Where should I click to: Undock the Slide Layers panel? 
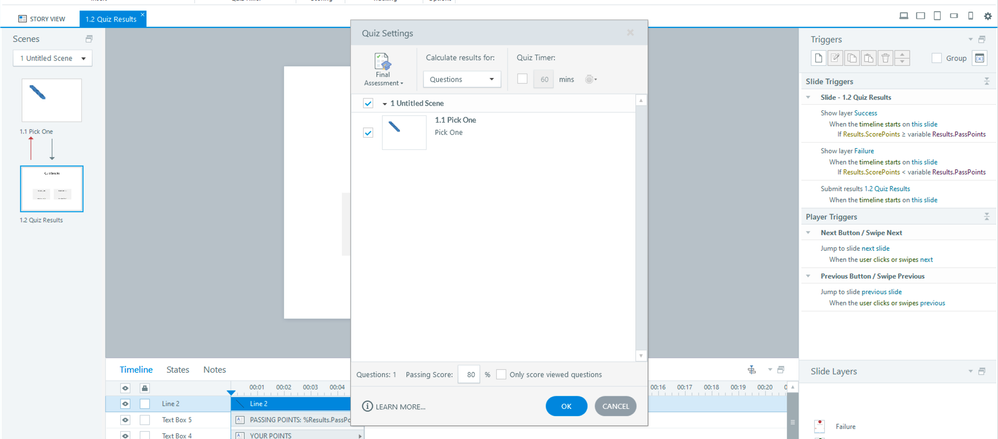tap(981, 371)
